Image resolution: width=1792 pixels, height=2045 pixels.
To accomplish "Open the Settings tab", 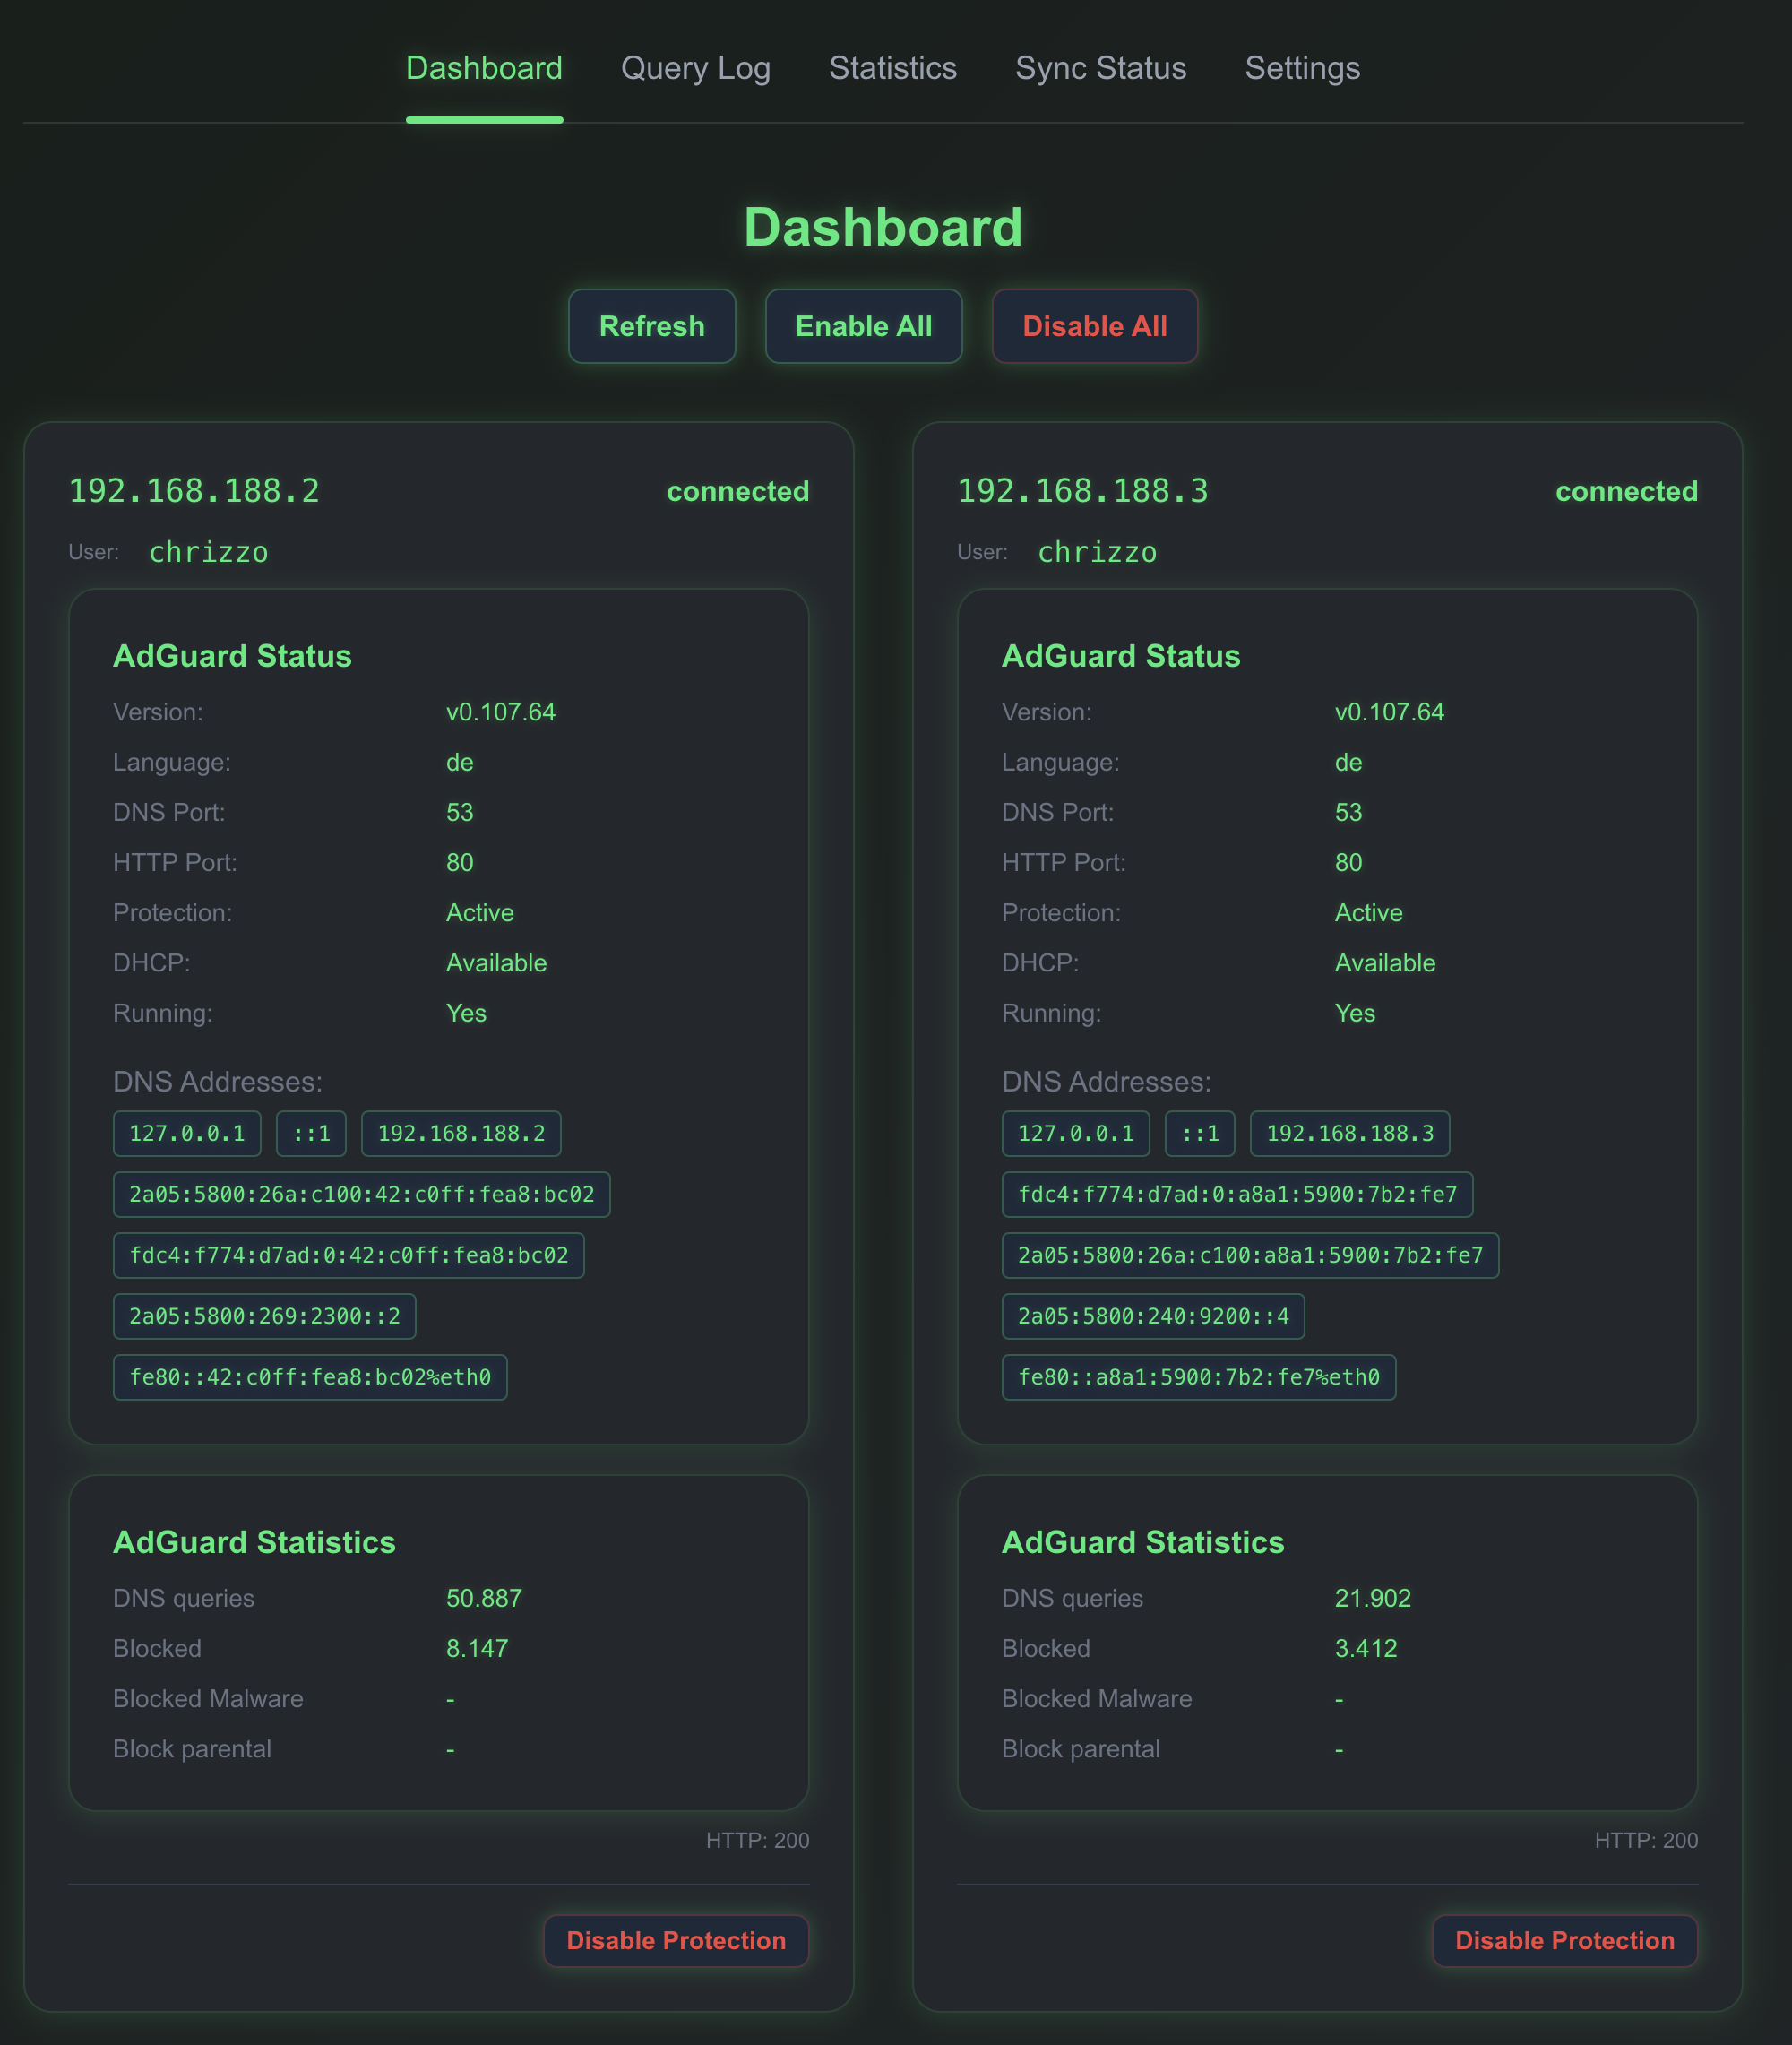I will coord(1302,68).
